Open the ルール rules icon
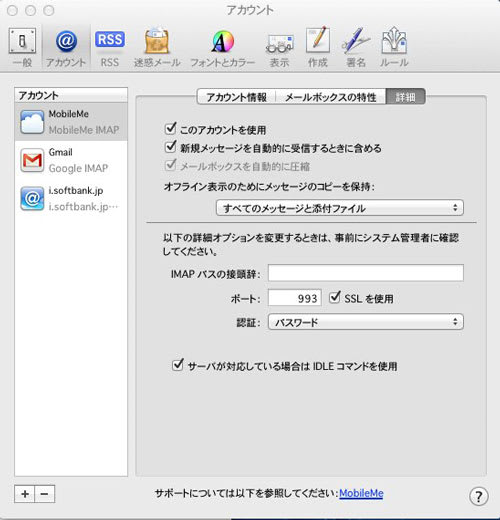 (x=394, y=47)
